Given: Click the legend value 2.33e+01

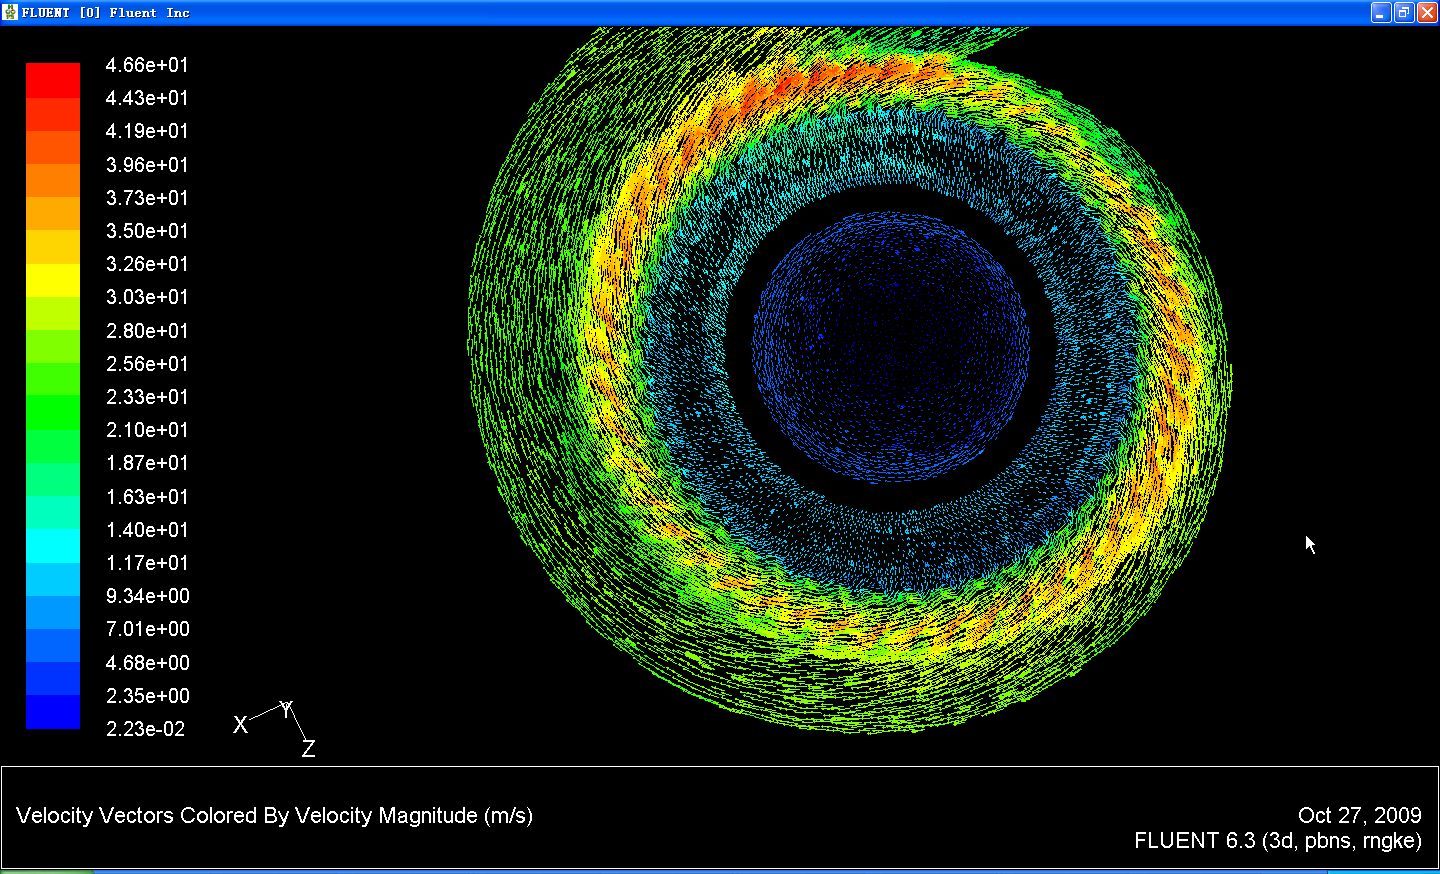Looking at the screenshot, I should point(147,397).
